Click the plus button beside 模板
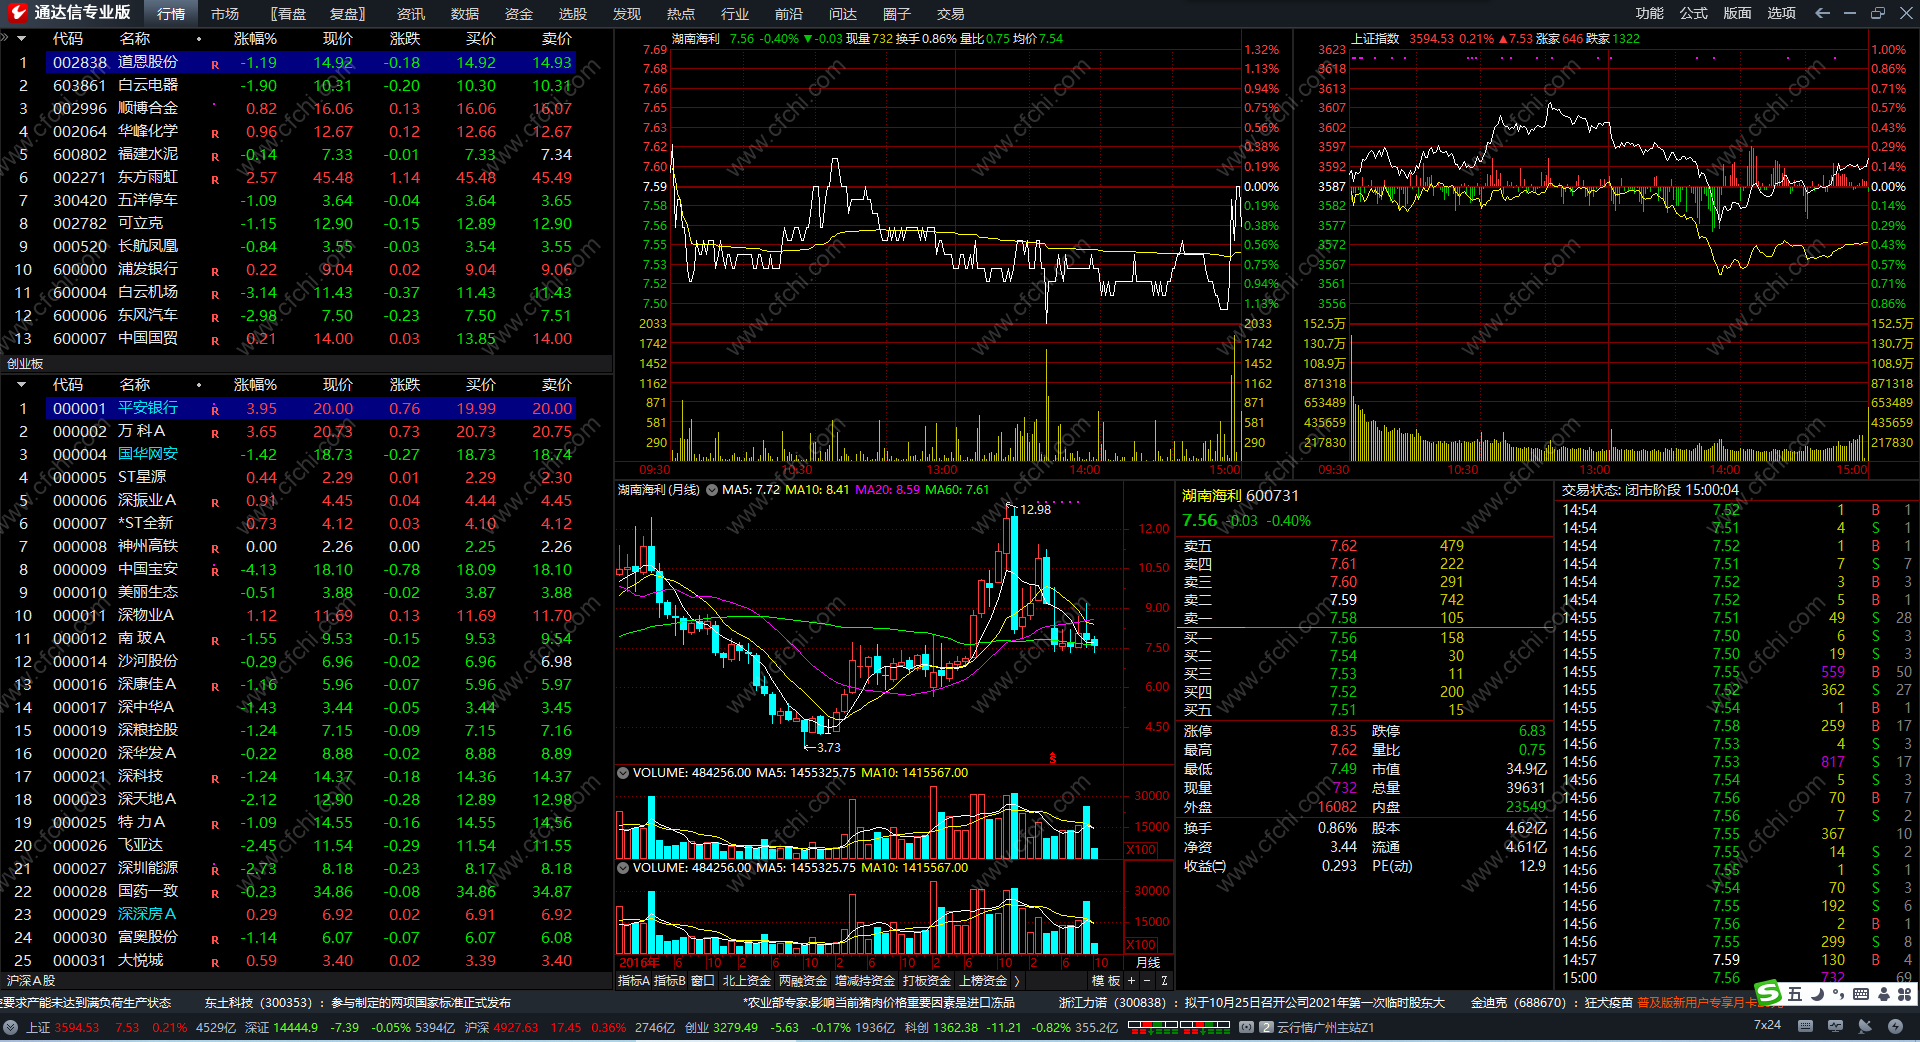The image size is (1920, 1042). point(1131,981)
